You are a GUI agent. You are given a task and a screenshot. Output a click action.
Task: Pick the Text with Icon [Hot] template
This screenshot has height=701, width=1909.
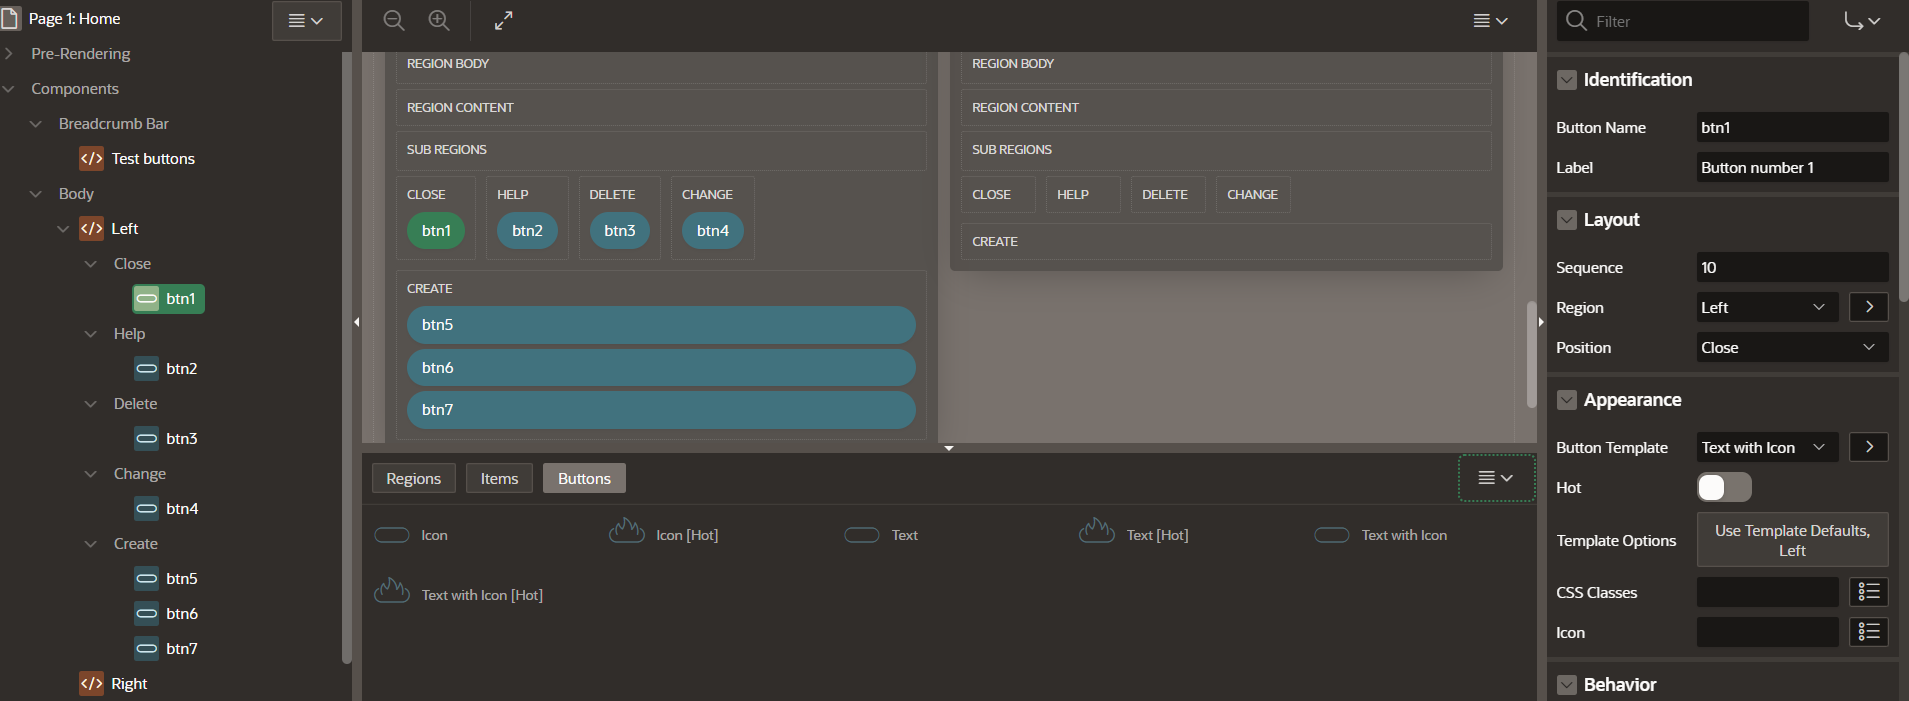458,593
